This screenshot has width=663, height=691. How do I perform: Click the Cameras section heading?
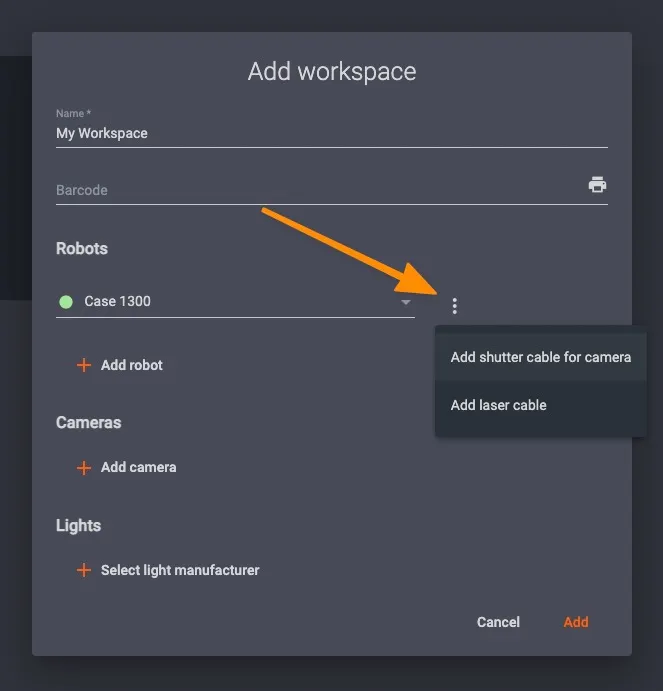[89, 423]
